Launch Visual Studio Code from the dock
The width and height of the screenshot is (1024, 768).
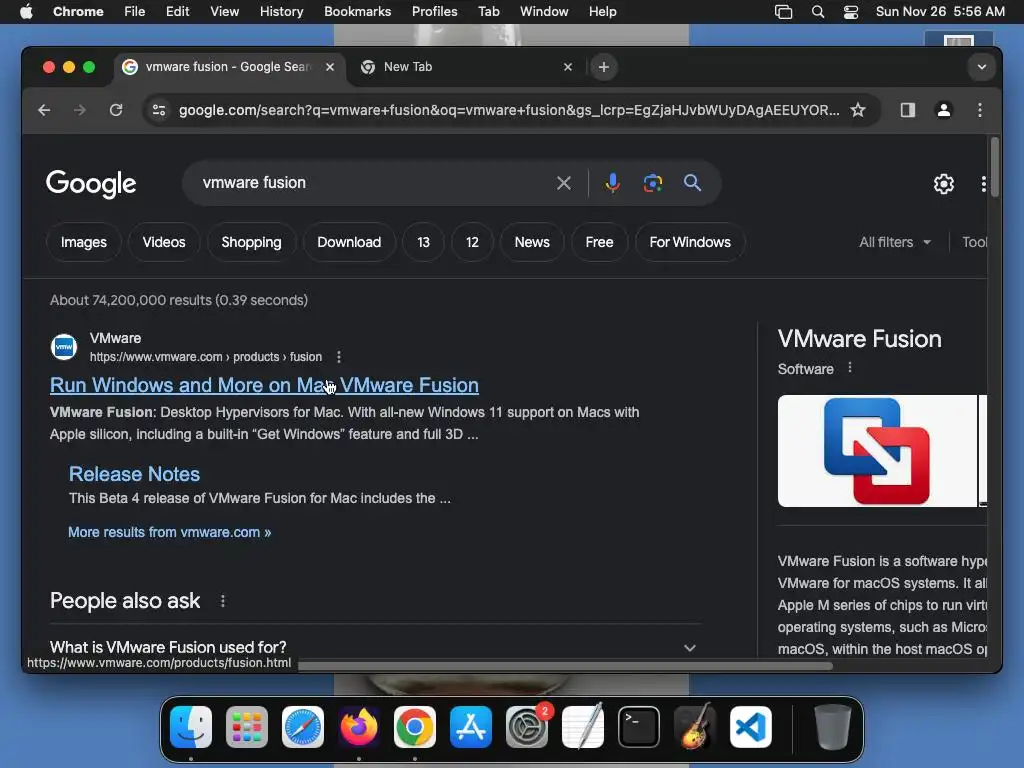(x=751, y=727)
